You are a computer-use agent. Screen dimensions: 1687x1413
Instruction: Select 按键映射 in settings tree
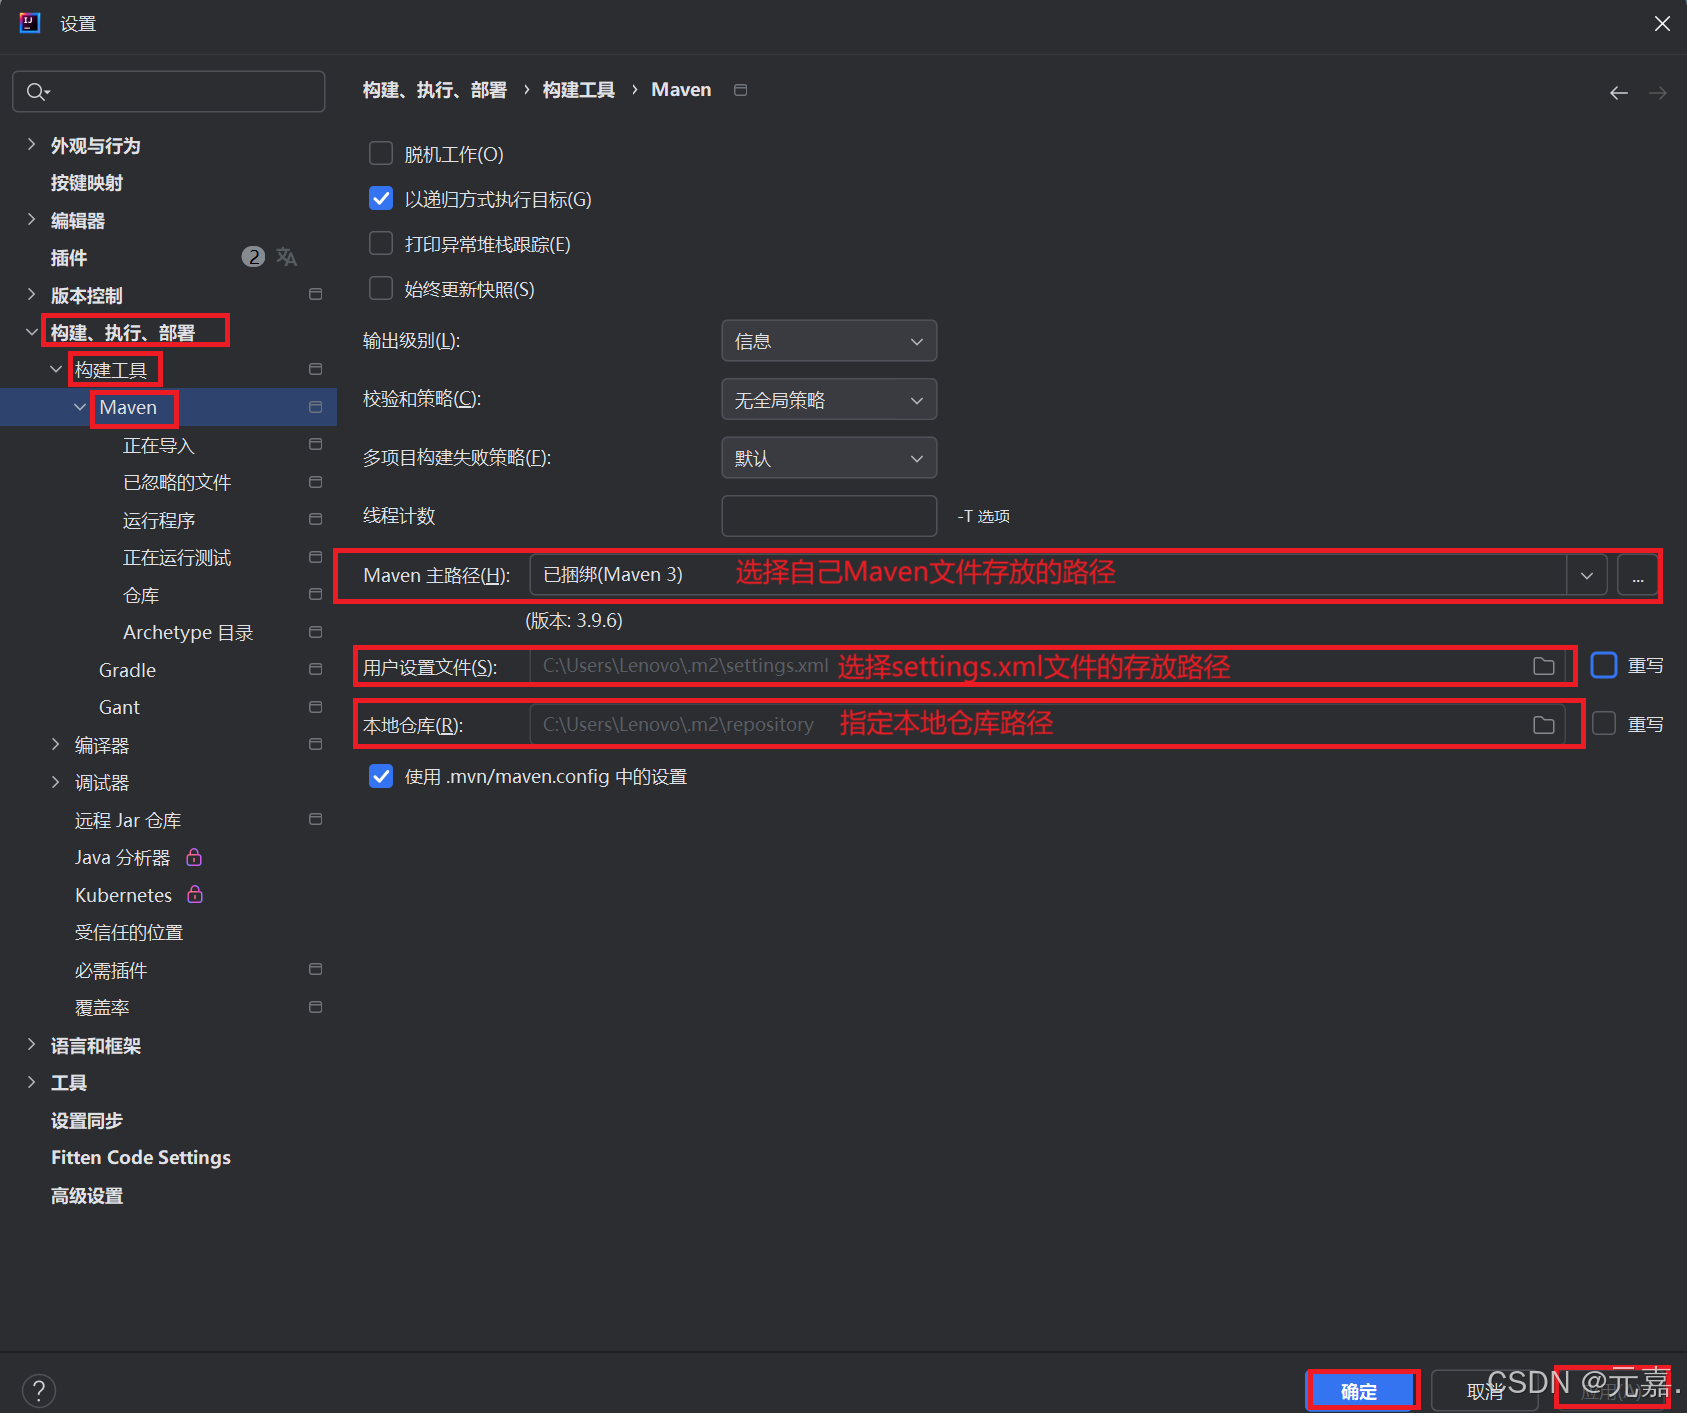pyautogui.click(x=87, y=183)
